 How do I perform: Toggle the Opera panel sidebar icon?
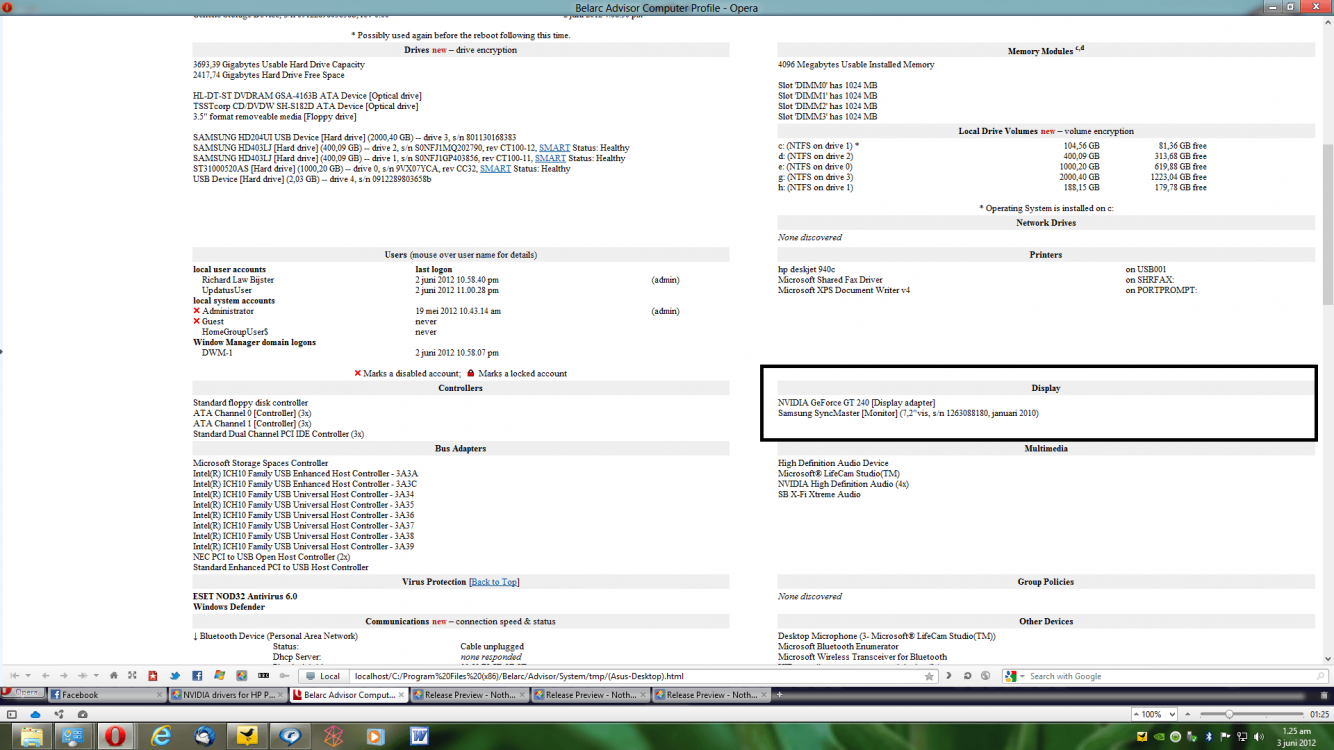[12, 714]
